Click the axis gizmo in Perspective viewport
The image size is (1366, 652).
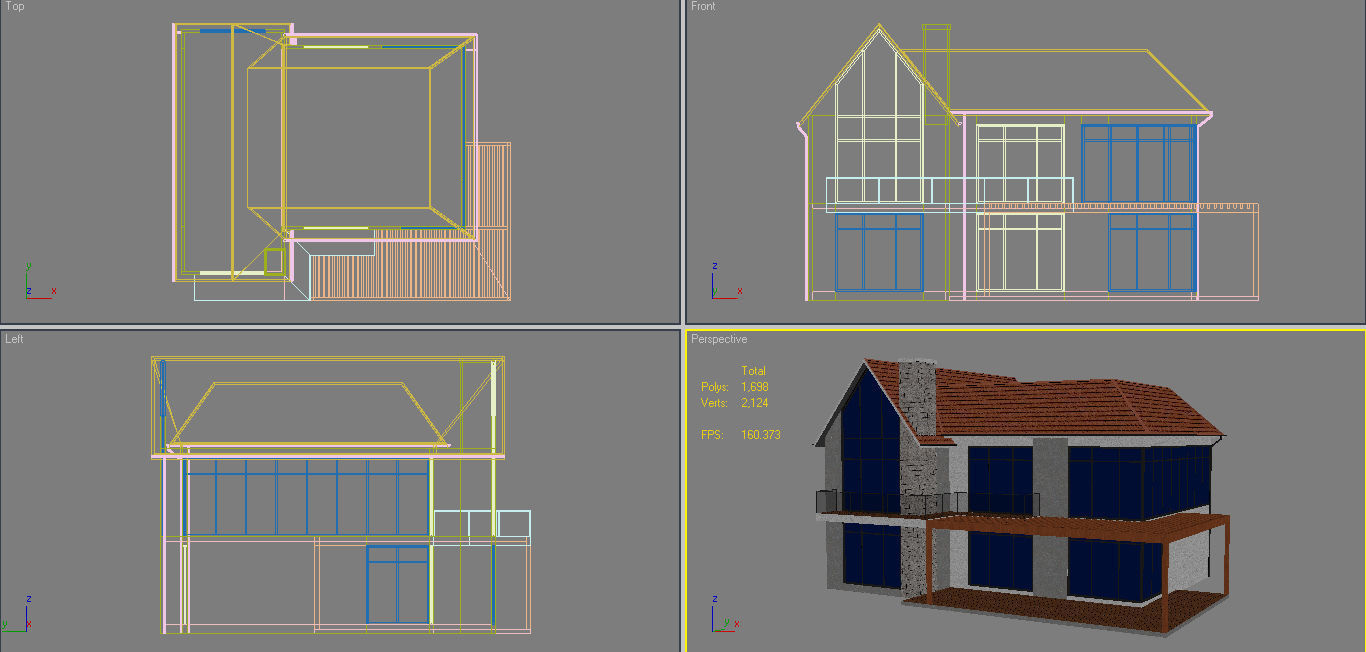pyautogui.click(x=727, y=614)
